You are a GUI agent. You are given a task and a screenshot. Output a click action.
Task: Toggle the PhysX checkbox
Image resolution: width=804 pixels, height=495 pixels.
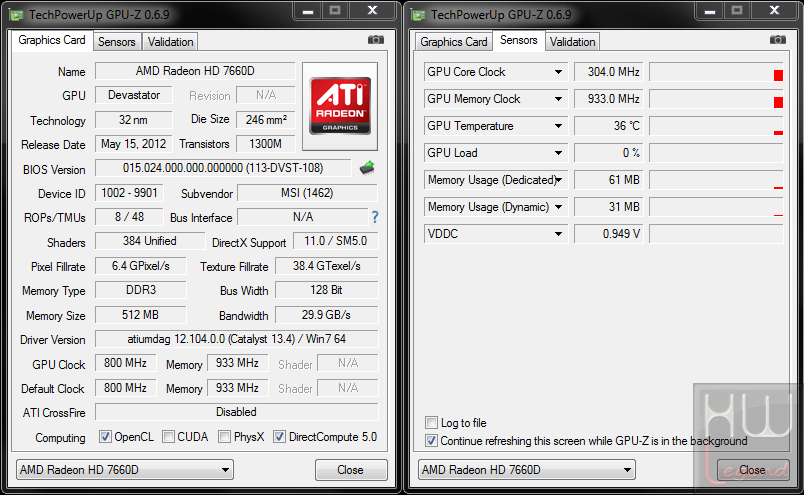pyautogui.click(x=224, y=437)
